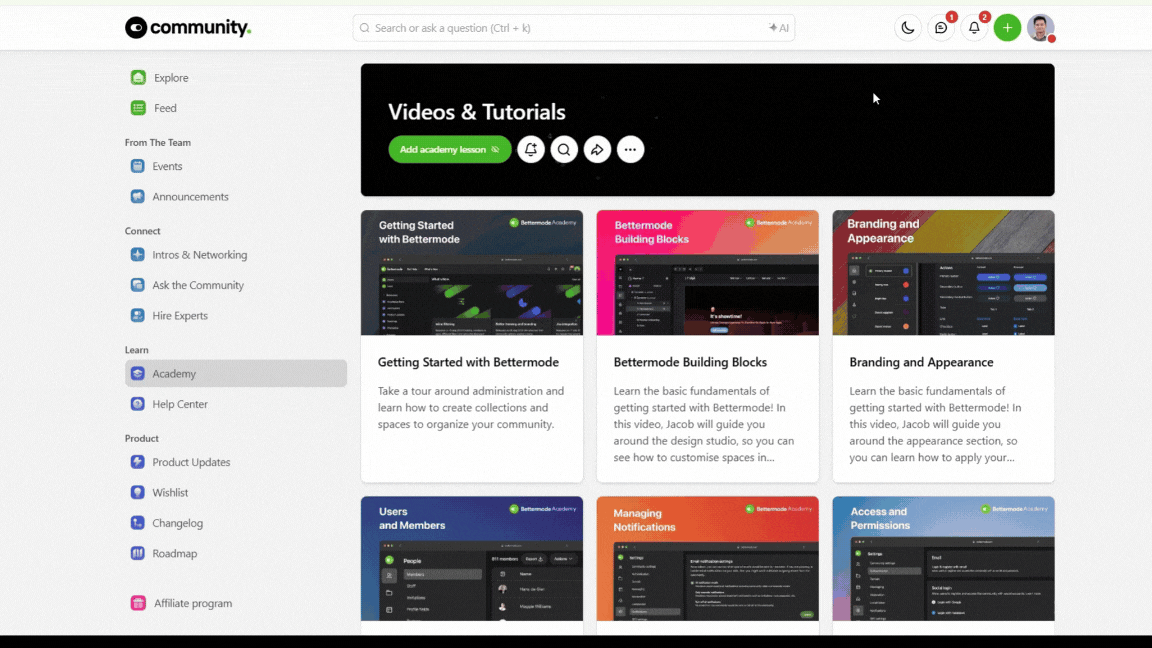Open Product Updates link text
Image resolution: width=1152 pixels, height=648 pixels.
[191, 462]
